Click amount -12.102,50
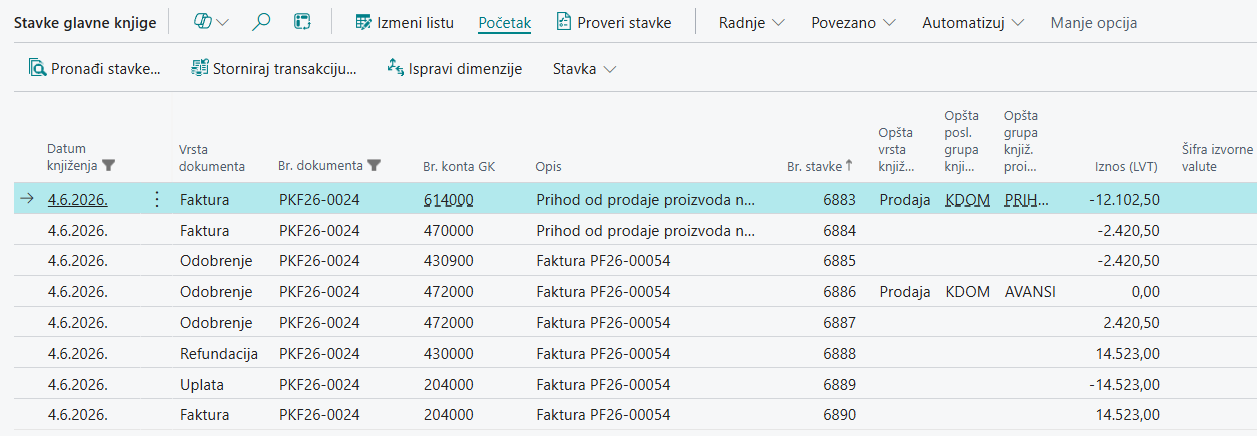 [x=1123, y=200]
